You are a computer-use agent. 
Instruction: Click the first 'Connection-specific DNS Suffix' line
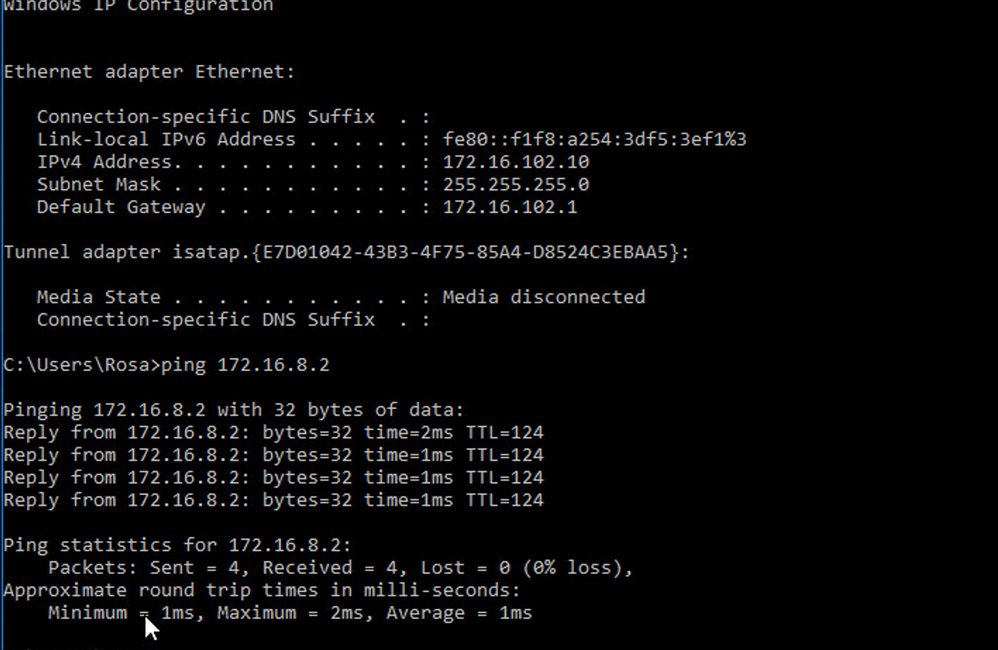pos(234,117)
